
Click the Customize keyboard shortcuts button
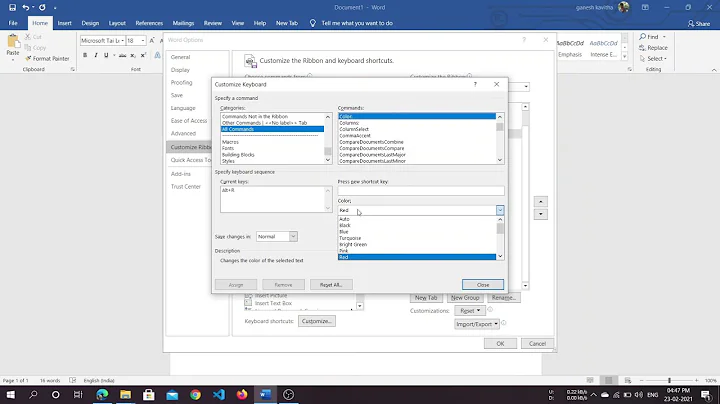316,321
